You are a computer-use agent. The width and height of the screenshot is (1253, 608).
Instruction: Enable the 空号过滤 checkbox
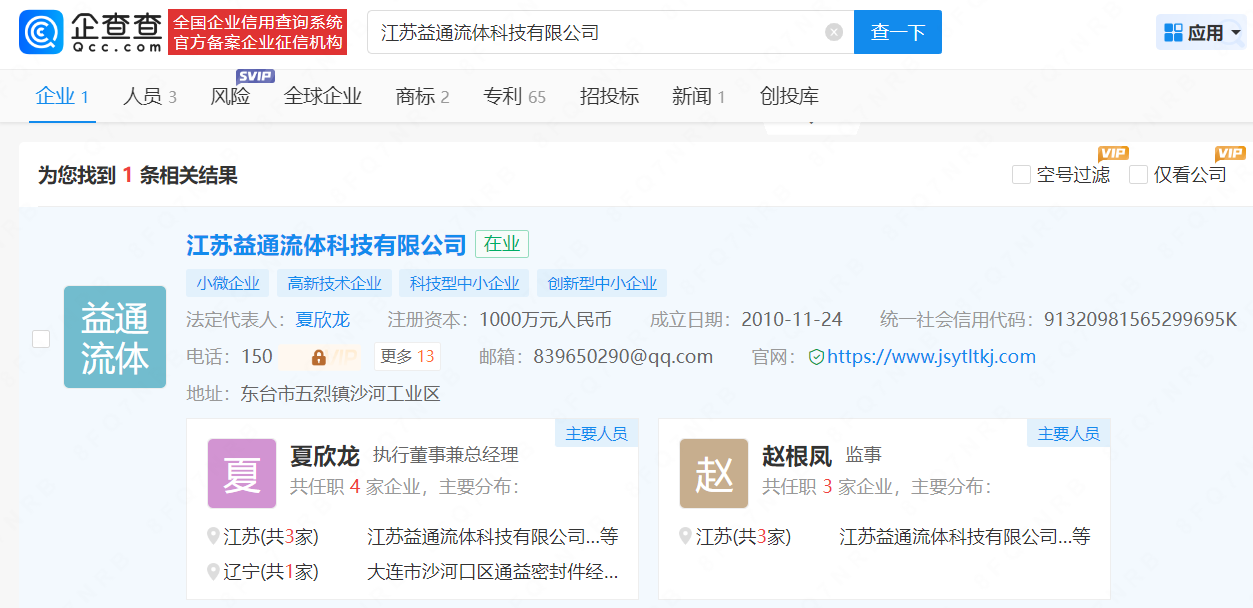tap(1021, 175)
